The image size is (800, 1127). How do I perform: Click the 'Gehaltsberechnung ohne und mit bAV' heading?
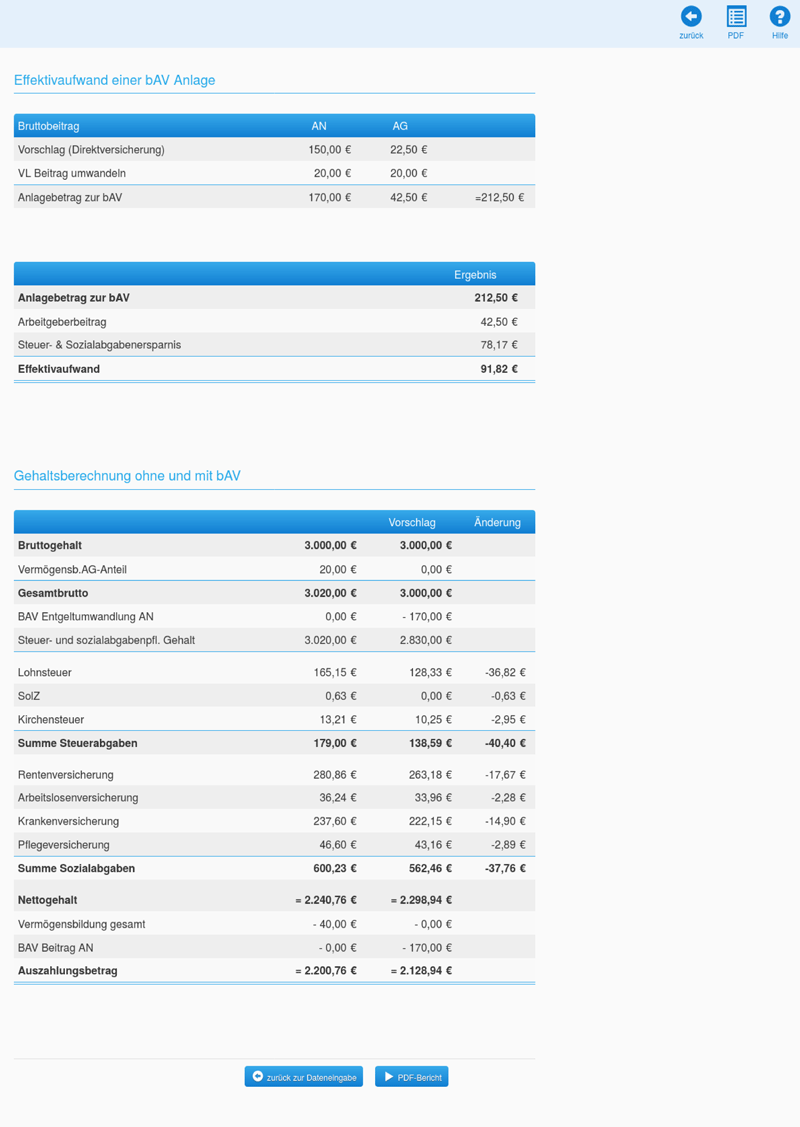[x=127, y=476]
